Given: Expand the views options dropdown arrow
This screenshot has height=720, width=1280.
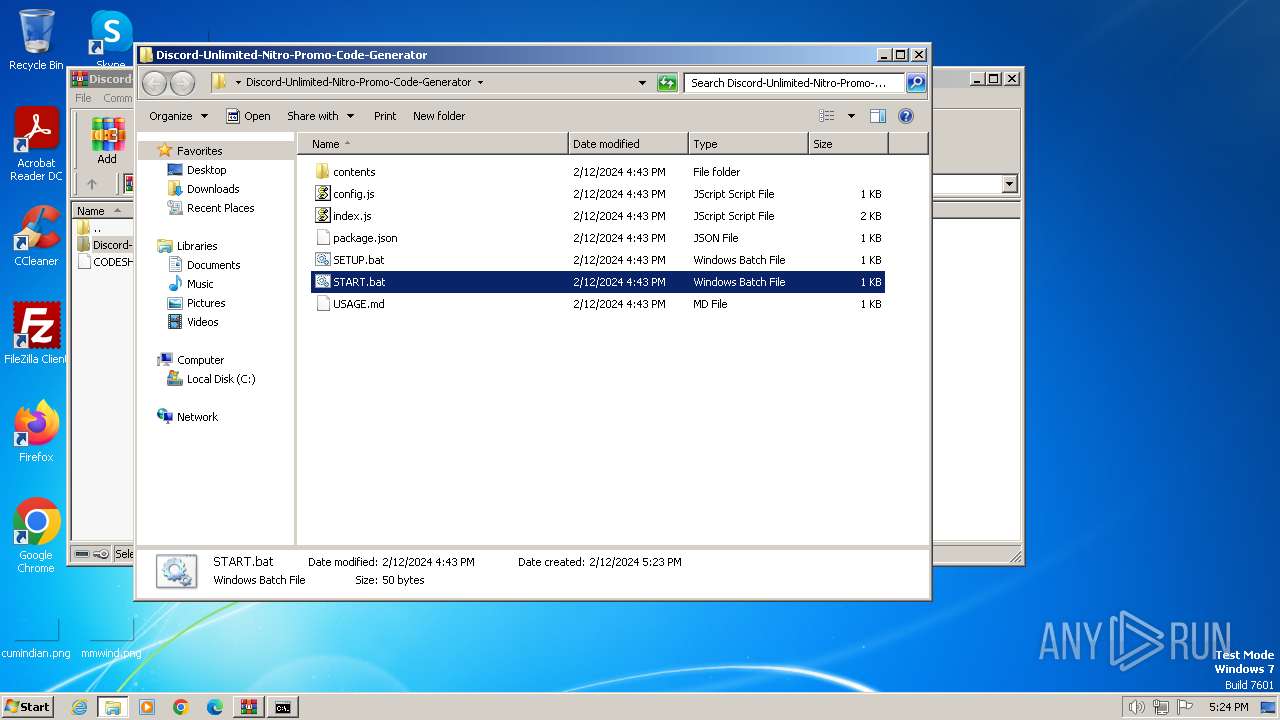Looking at the screenshot, I should click(851, 116).
